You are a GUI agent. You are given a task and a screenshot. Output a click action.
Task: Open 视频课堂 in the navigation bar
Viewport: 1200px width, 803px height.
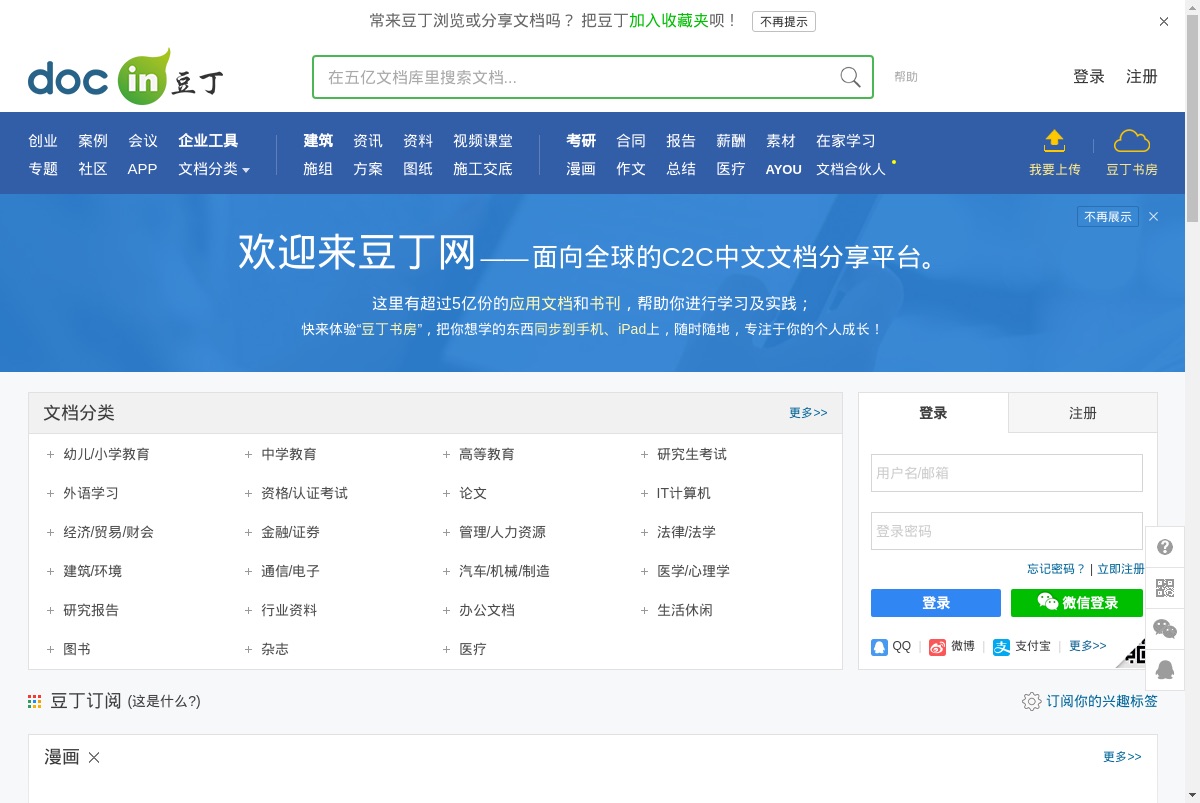483,141
